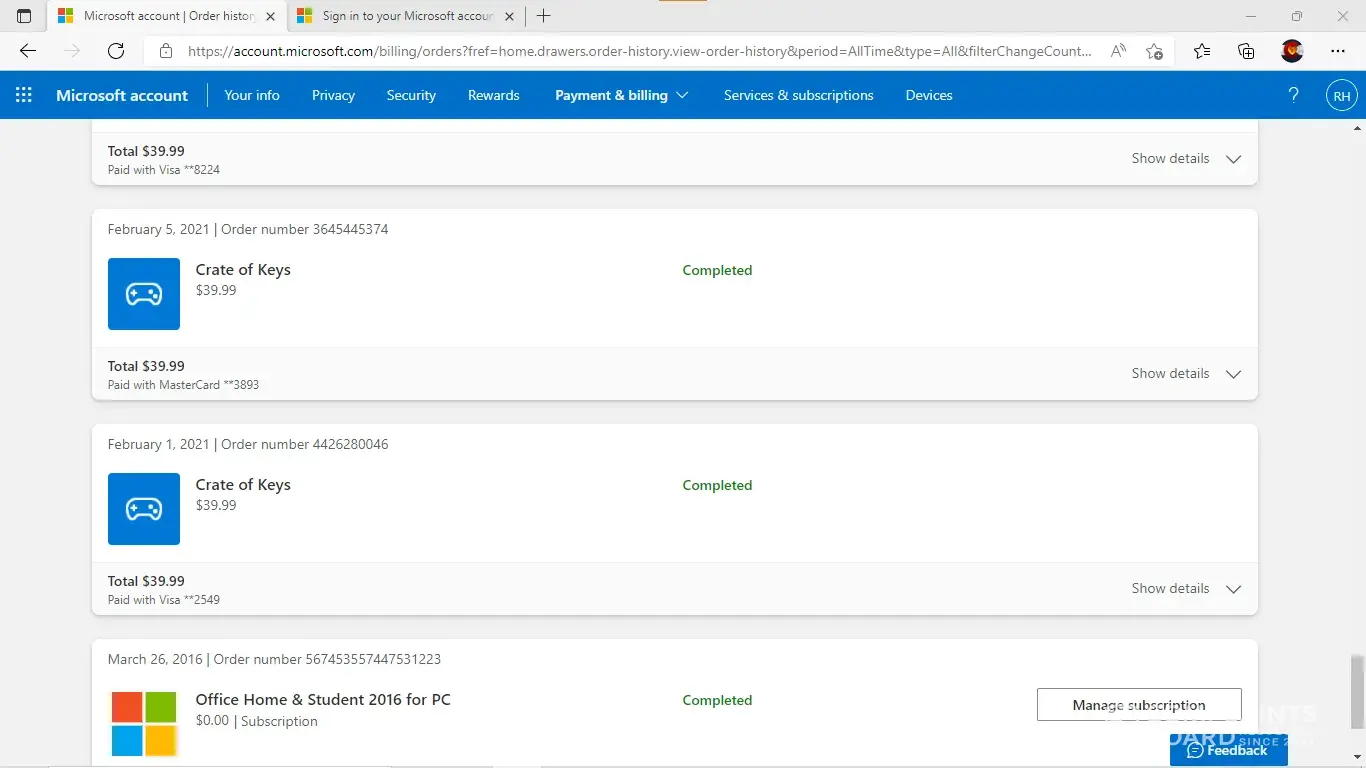Expand Show details for Visa **2549 order
The height and width of the screenshot is (768, 1366).
click(x=1186, y=588)
